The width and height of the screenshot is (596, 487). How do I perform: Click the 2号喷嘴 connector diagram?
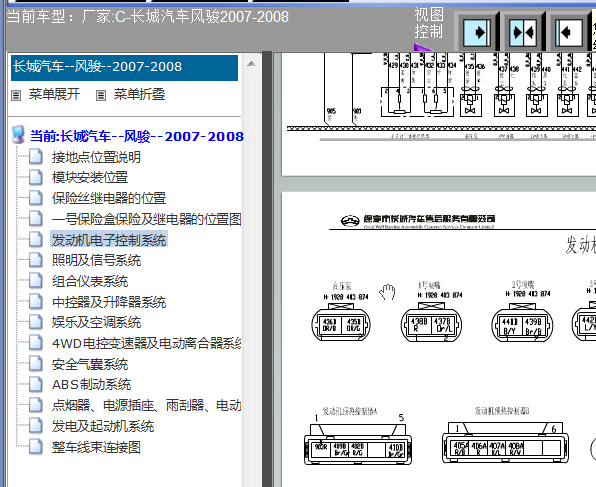(x=522, y=323)
